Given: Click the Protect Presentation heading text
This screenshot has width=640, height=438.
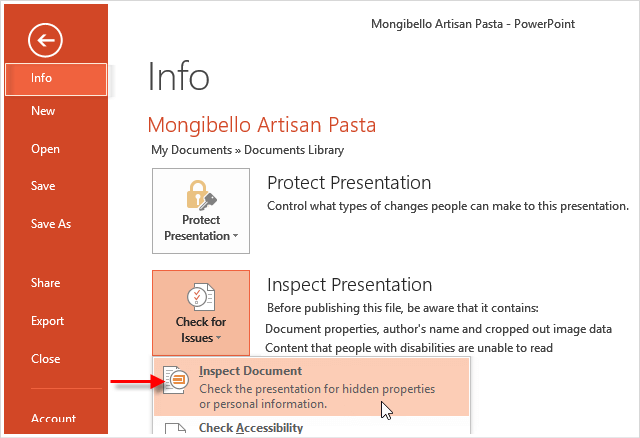Looking at the screenshot, I should click(349, 182).
